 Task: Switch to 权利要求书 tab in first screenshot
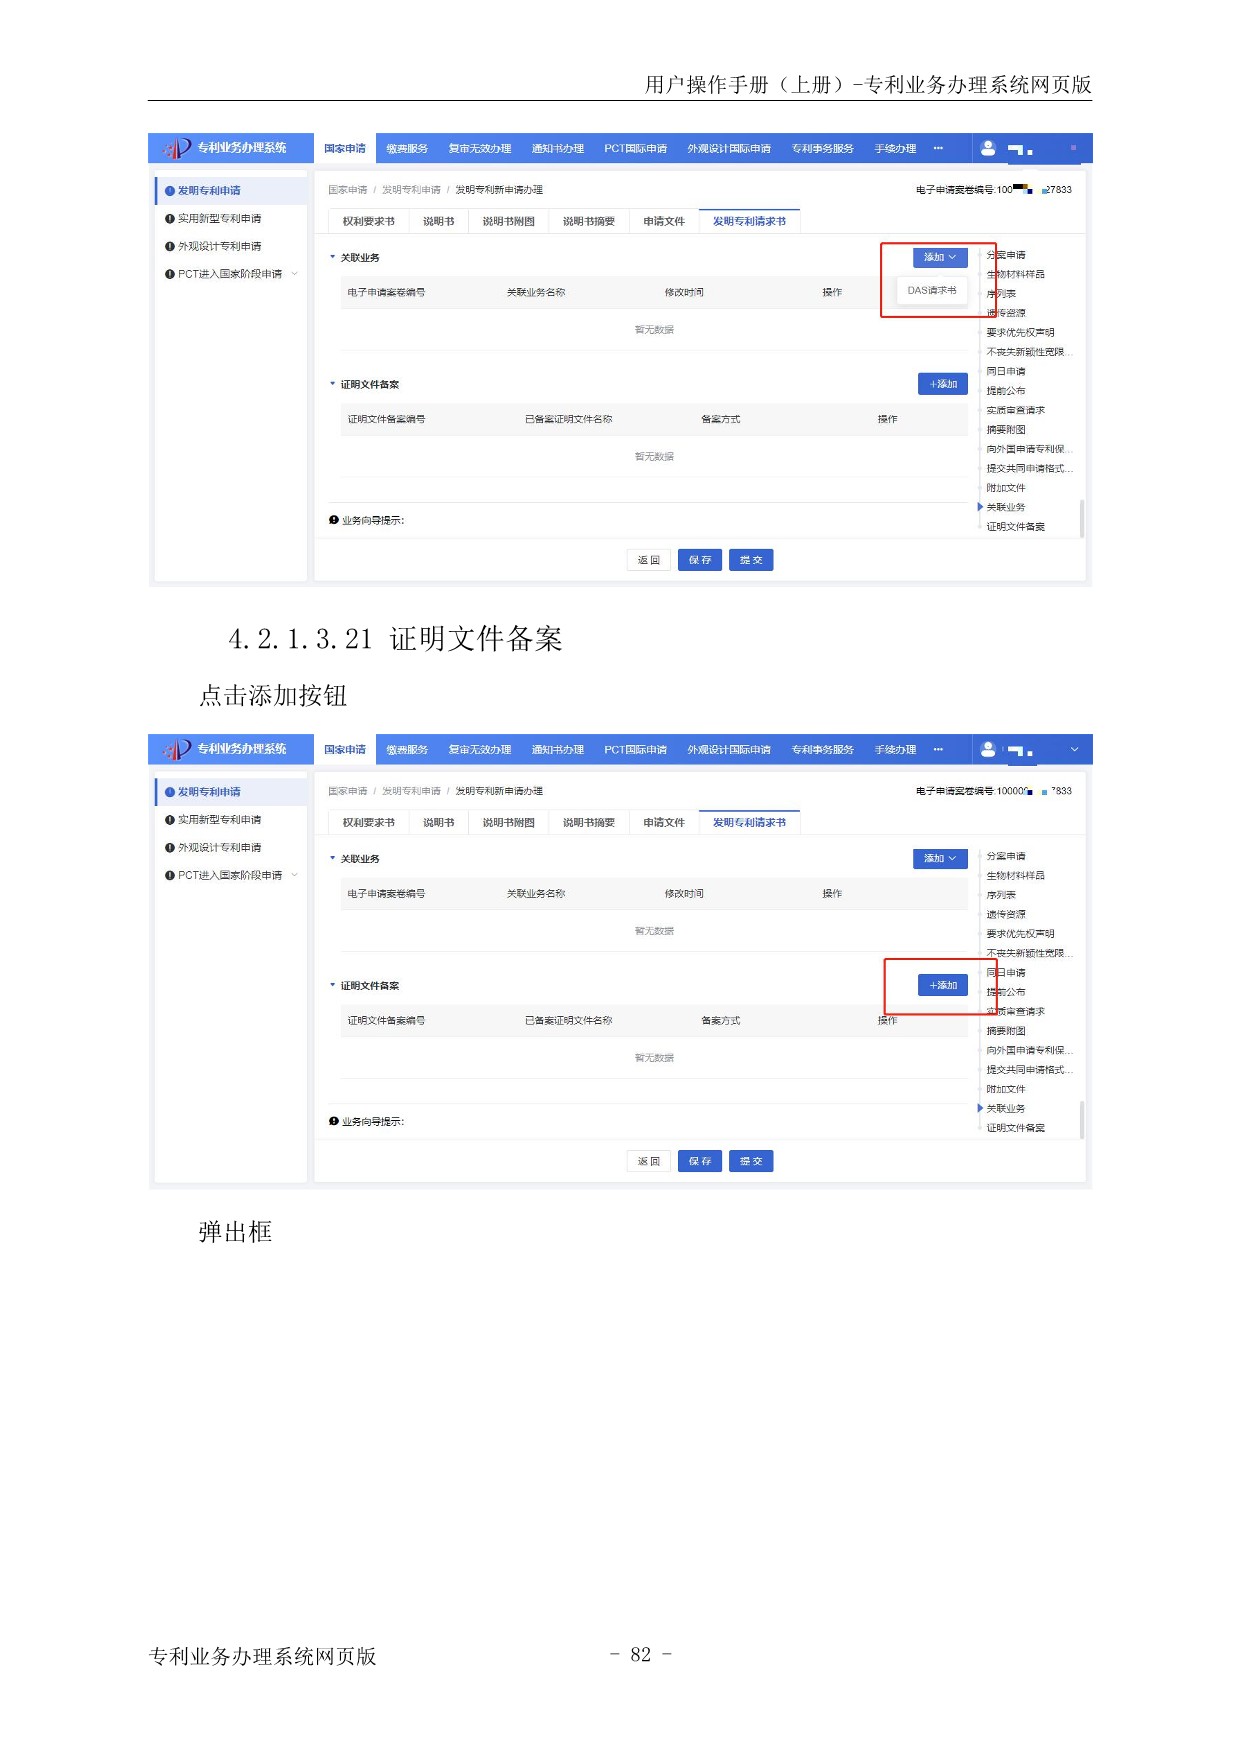pyautogui.click(x=368, y=222)
